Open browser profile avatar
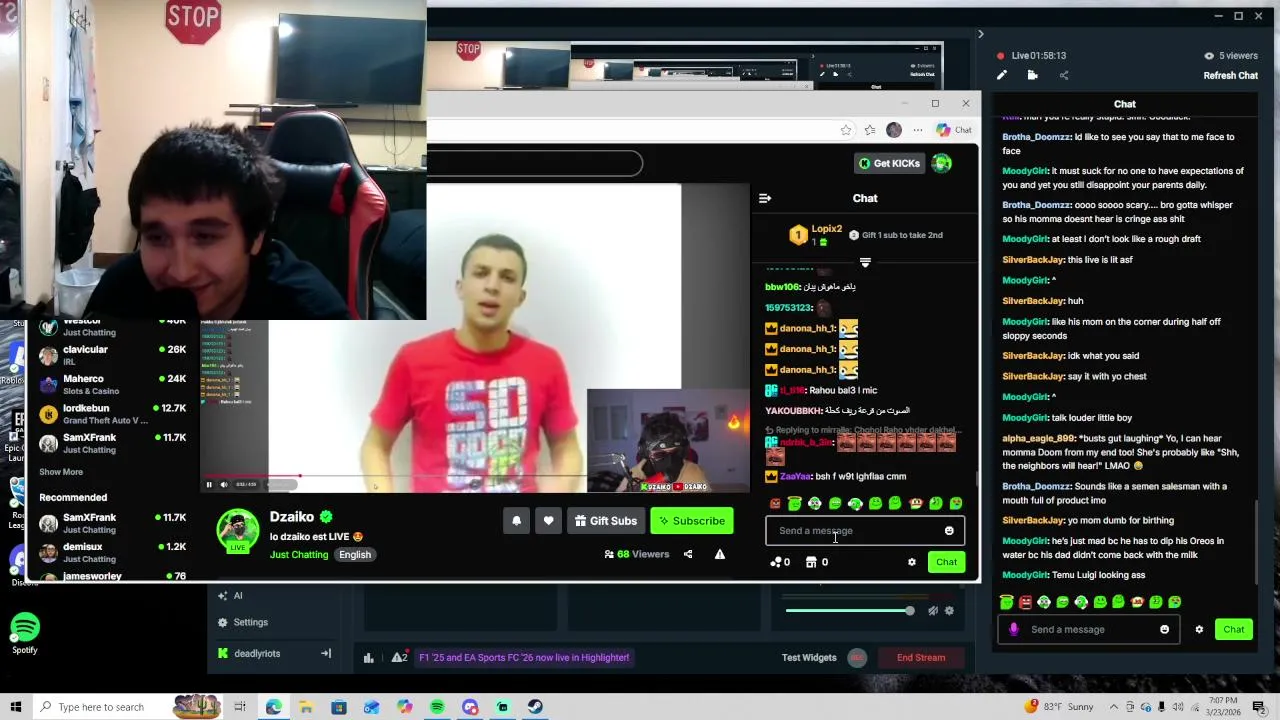Viewport: 1280px width, 720px height. click(x=894, y=130)
